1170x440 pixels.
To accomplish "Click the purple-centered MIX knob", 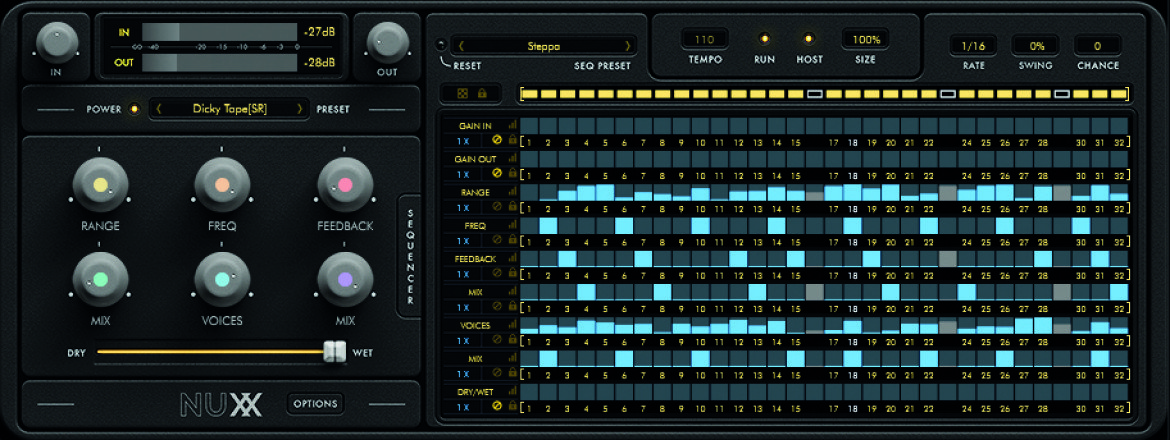I will click(x=344, y=280).
